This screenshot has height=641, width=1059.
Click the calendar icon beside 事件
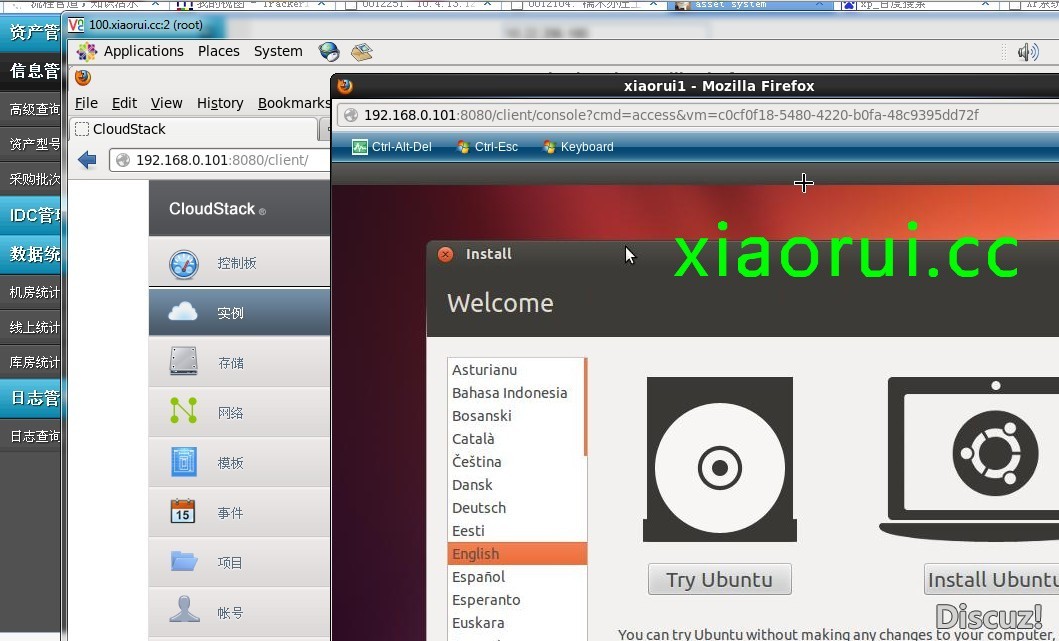point(183,511)
